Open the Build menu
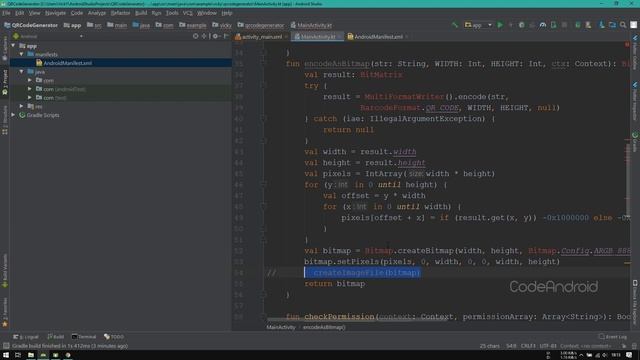 (x=141, y=13)
